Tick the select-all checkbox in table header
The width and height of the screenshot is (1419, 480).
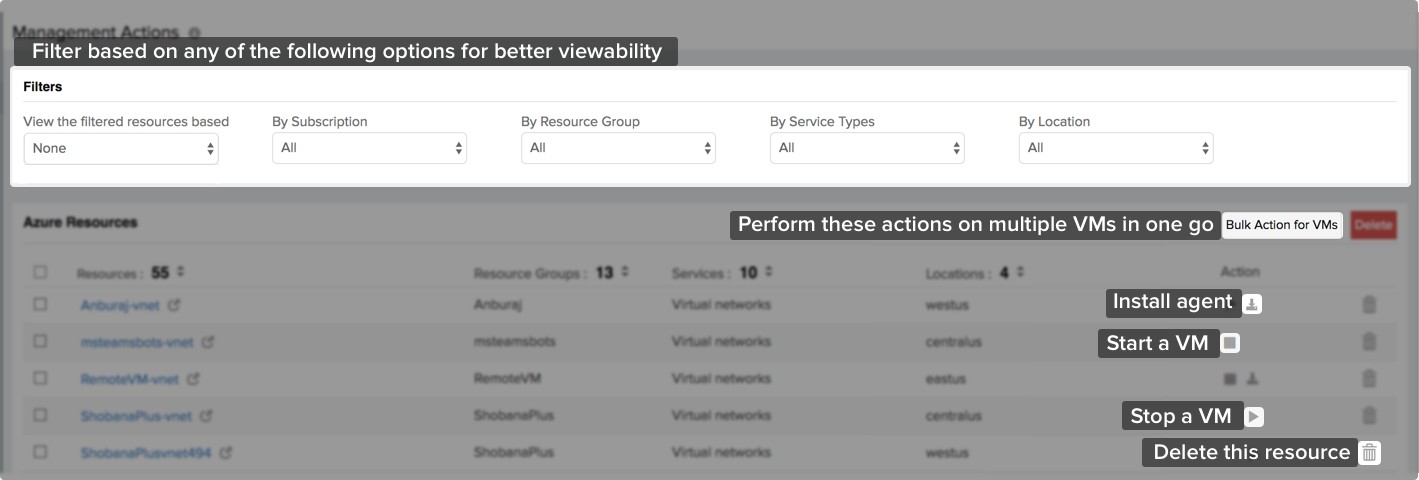(40, 272)
